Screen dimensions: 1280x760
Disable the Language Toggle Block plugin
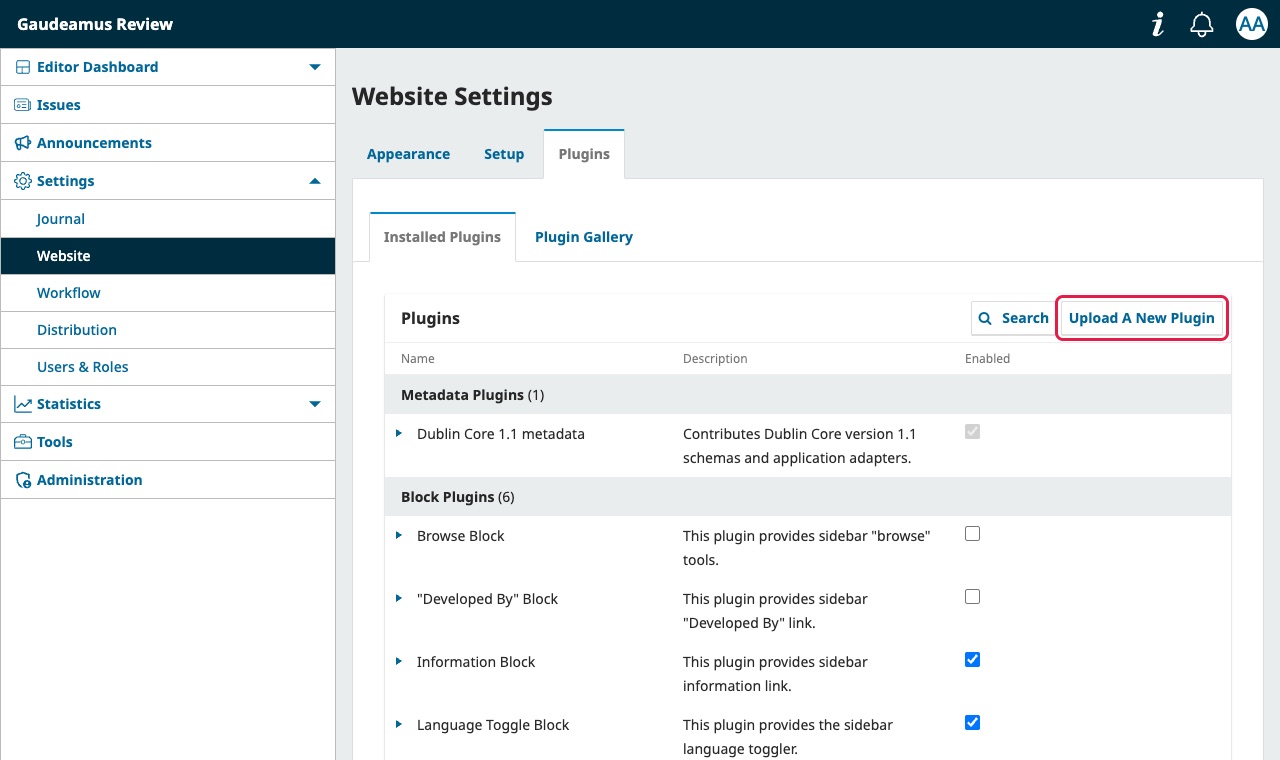[972, 723]
